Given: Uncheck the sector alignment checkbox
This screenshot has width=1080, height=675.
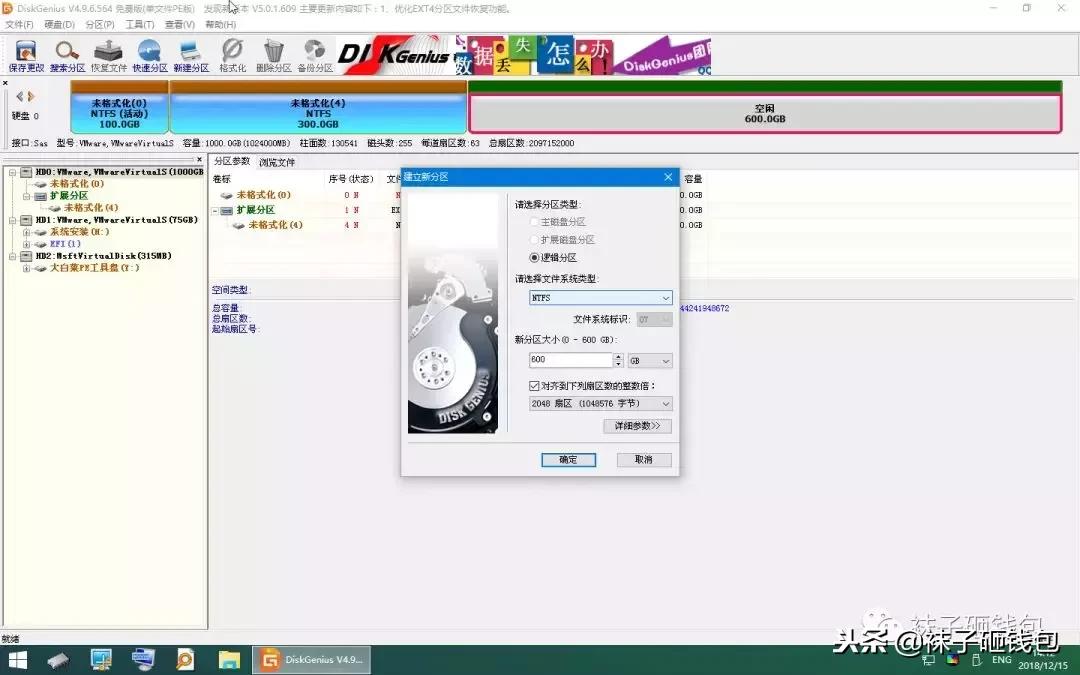Looking at the screenshot, I should [535, 385].
